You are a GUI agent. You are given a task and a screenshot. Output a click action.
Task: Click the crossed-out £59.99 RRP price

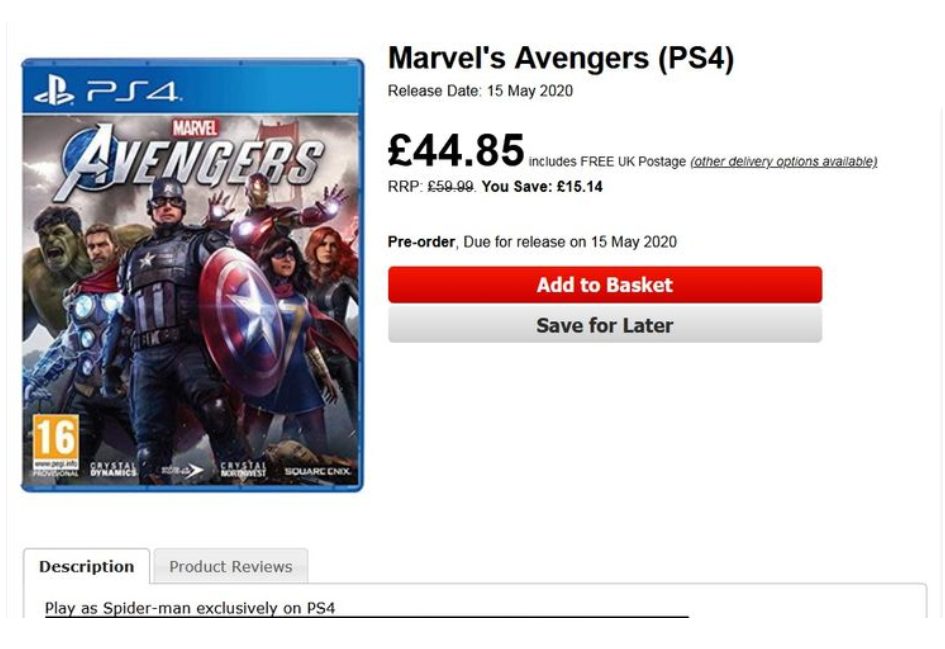coord(450,187)
